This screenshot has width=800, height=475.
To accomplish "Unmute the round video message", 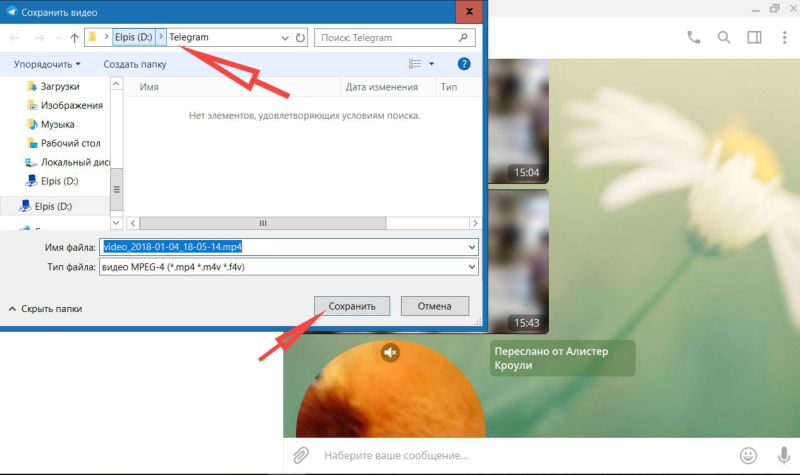I will 390,352.
